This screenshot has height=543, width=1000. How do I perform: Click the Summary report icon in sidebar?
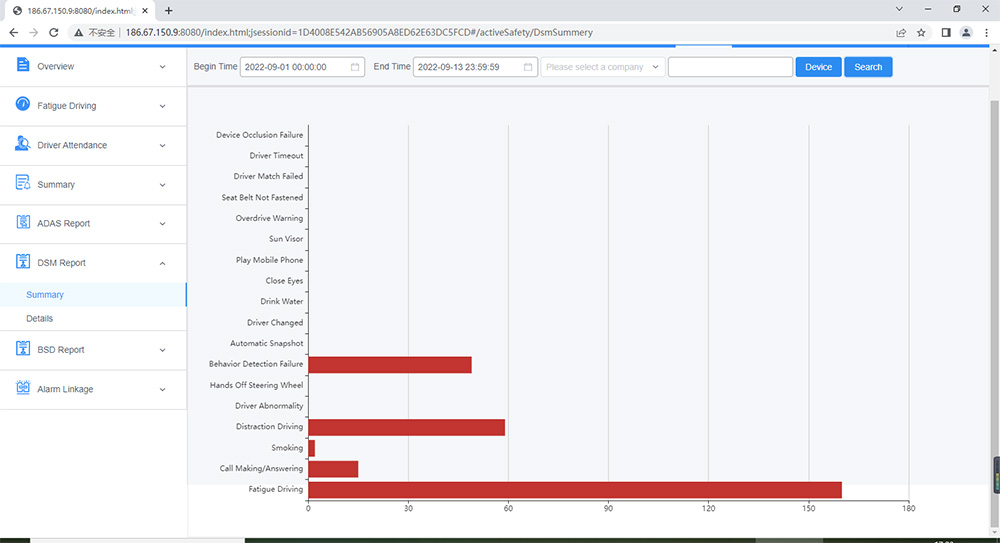[x=23, y=183]
